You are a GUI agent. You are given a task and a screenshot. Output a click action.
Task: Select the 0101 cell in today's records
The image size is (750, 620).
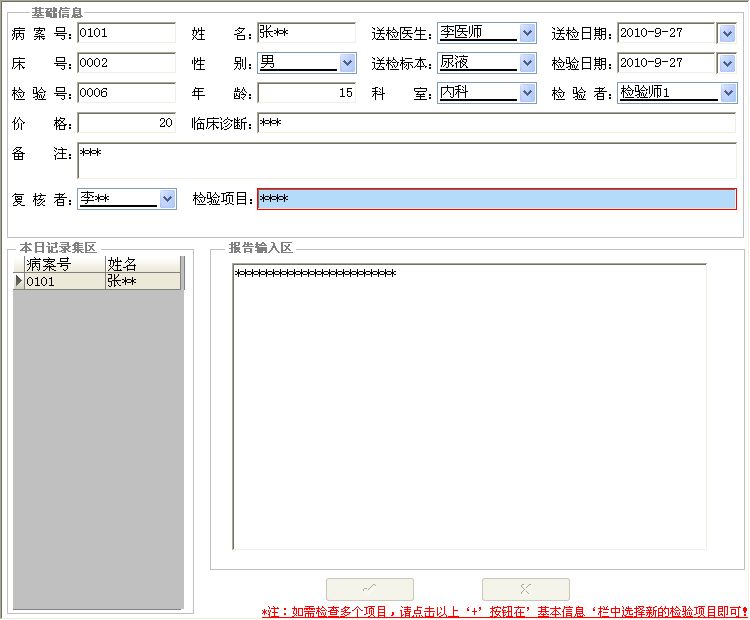(x=65, y=281)
